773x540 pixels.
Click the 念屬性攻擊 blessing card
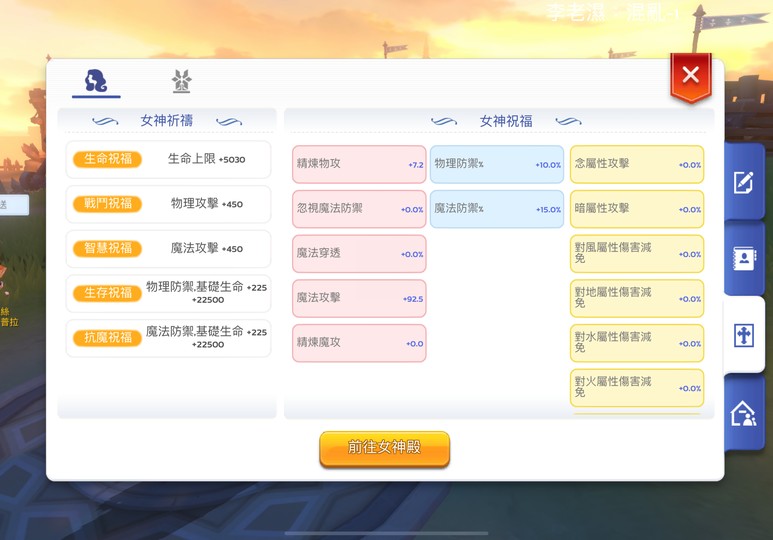point(637,164)
